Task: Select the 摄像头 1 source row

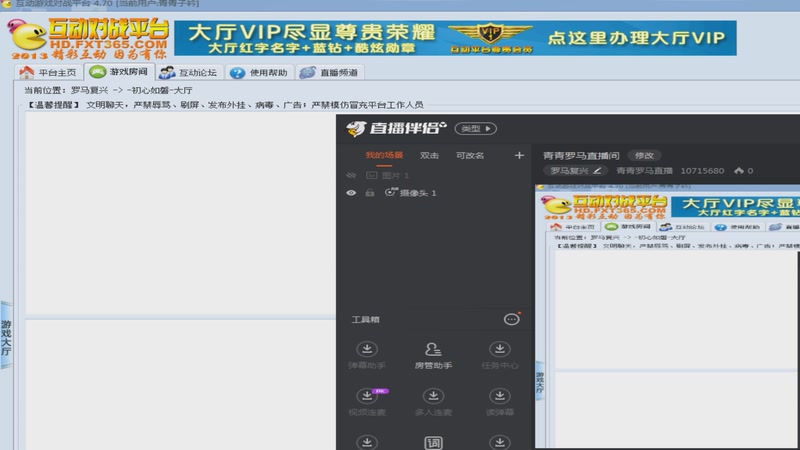Action: (x=434, y=193)
